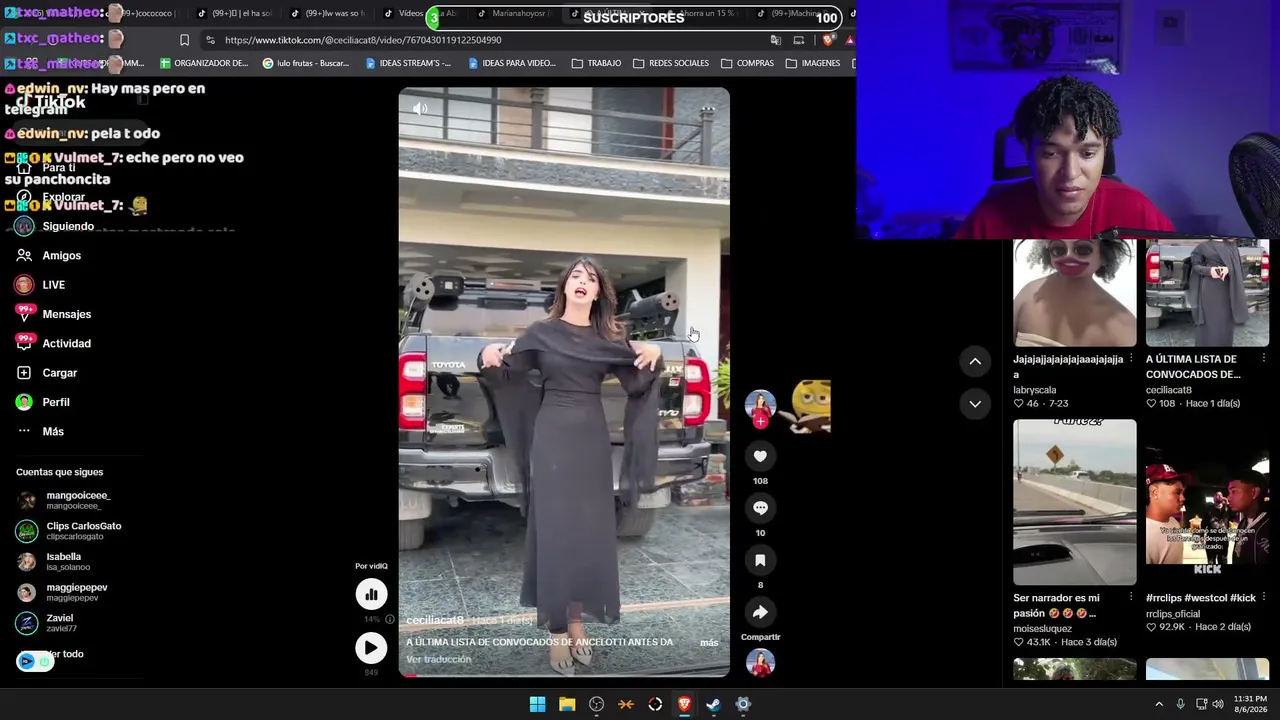Open the REDES SOCIALES bookmarks folder
The image size is (1280, 720).
click(x=670, y=63)
